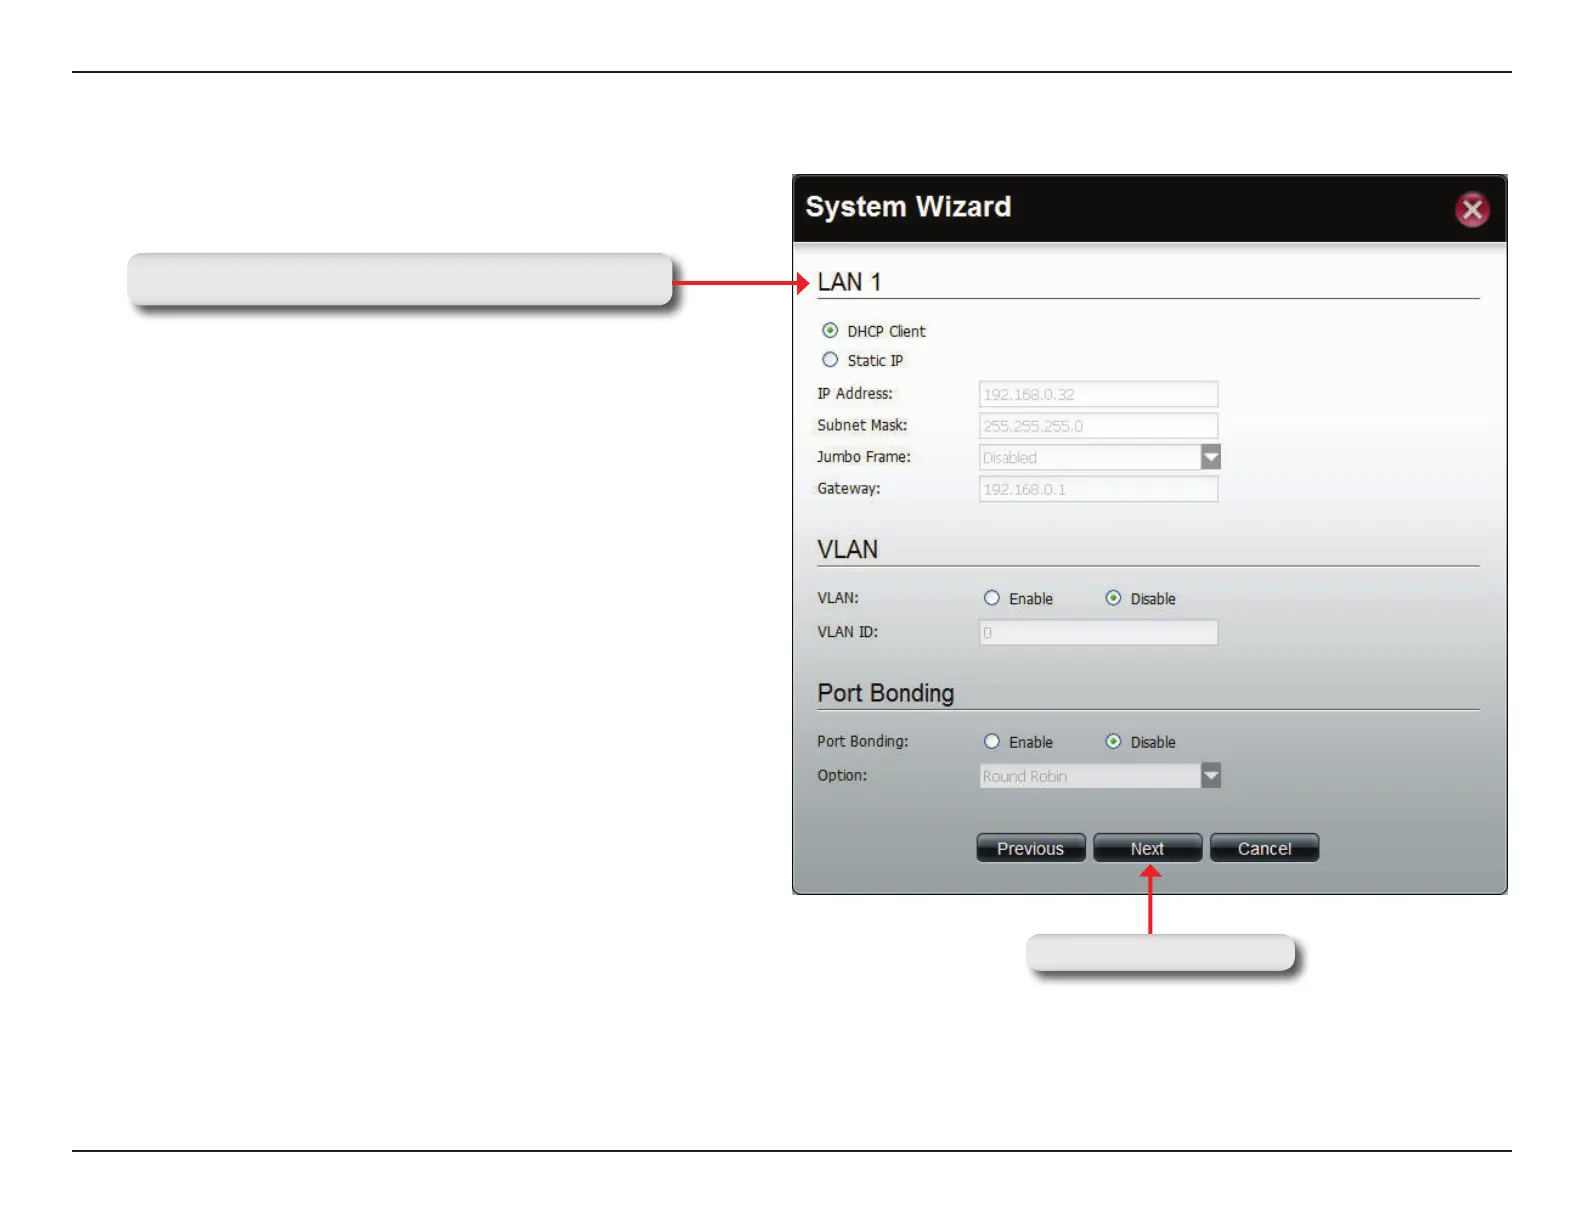Click the Gateway input field
1584x1224 pixels.
(1097, 489)
